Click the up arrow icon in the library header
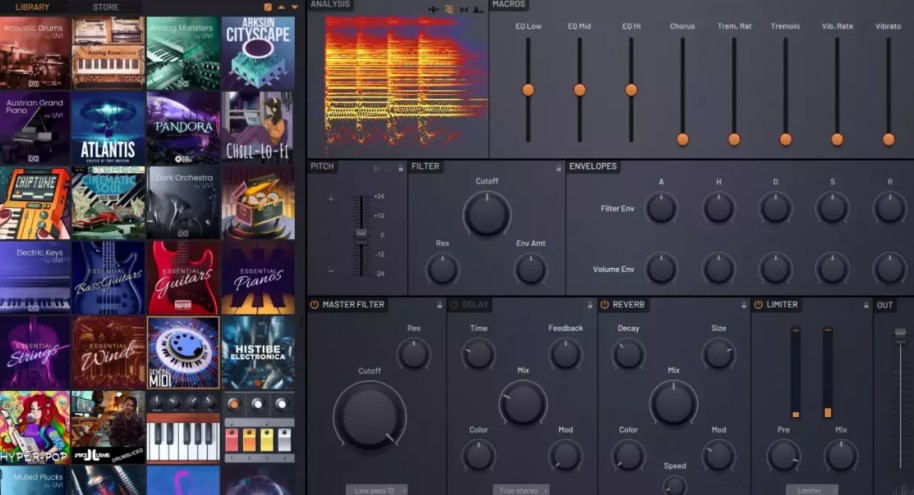Image resolution: width=914 pixels, height=495 pixels. coord(281,7)
